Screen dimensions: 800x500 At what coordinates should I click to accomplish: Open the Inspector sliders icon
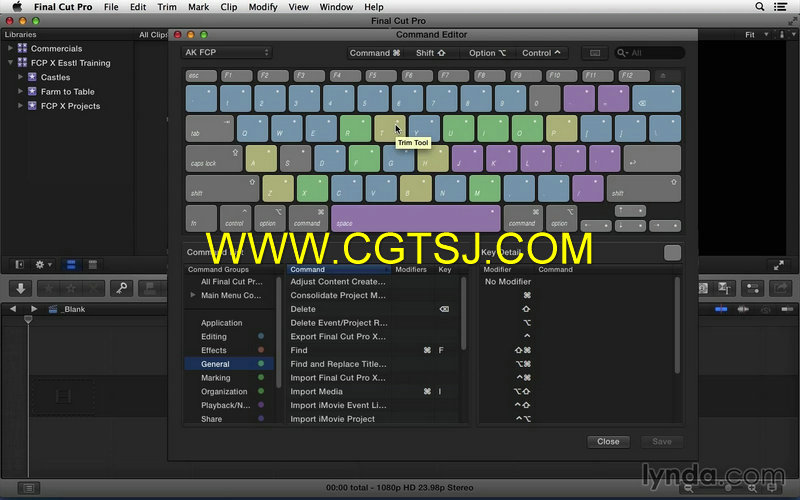753,288
